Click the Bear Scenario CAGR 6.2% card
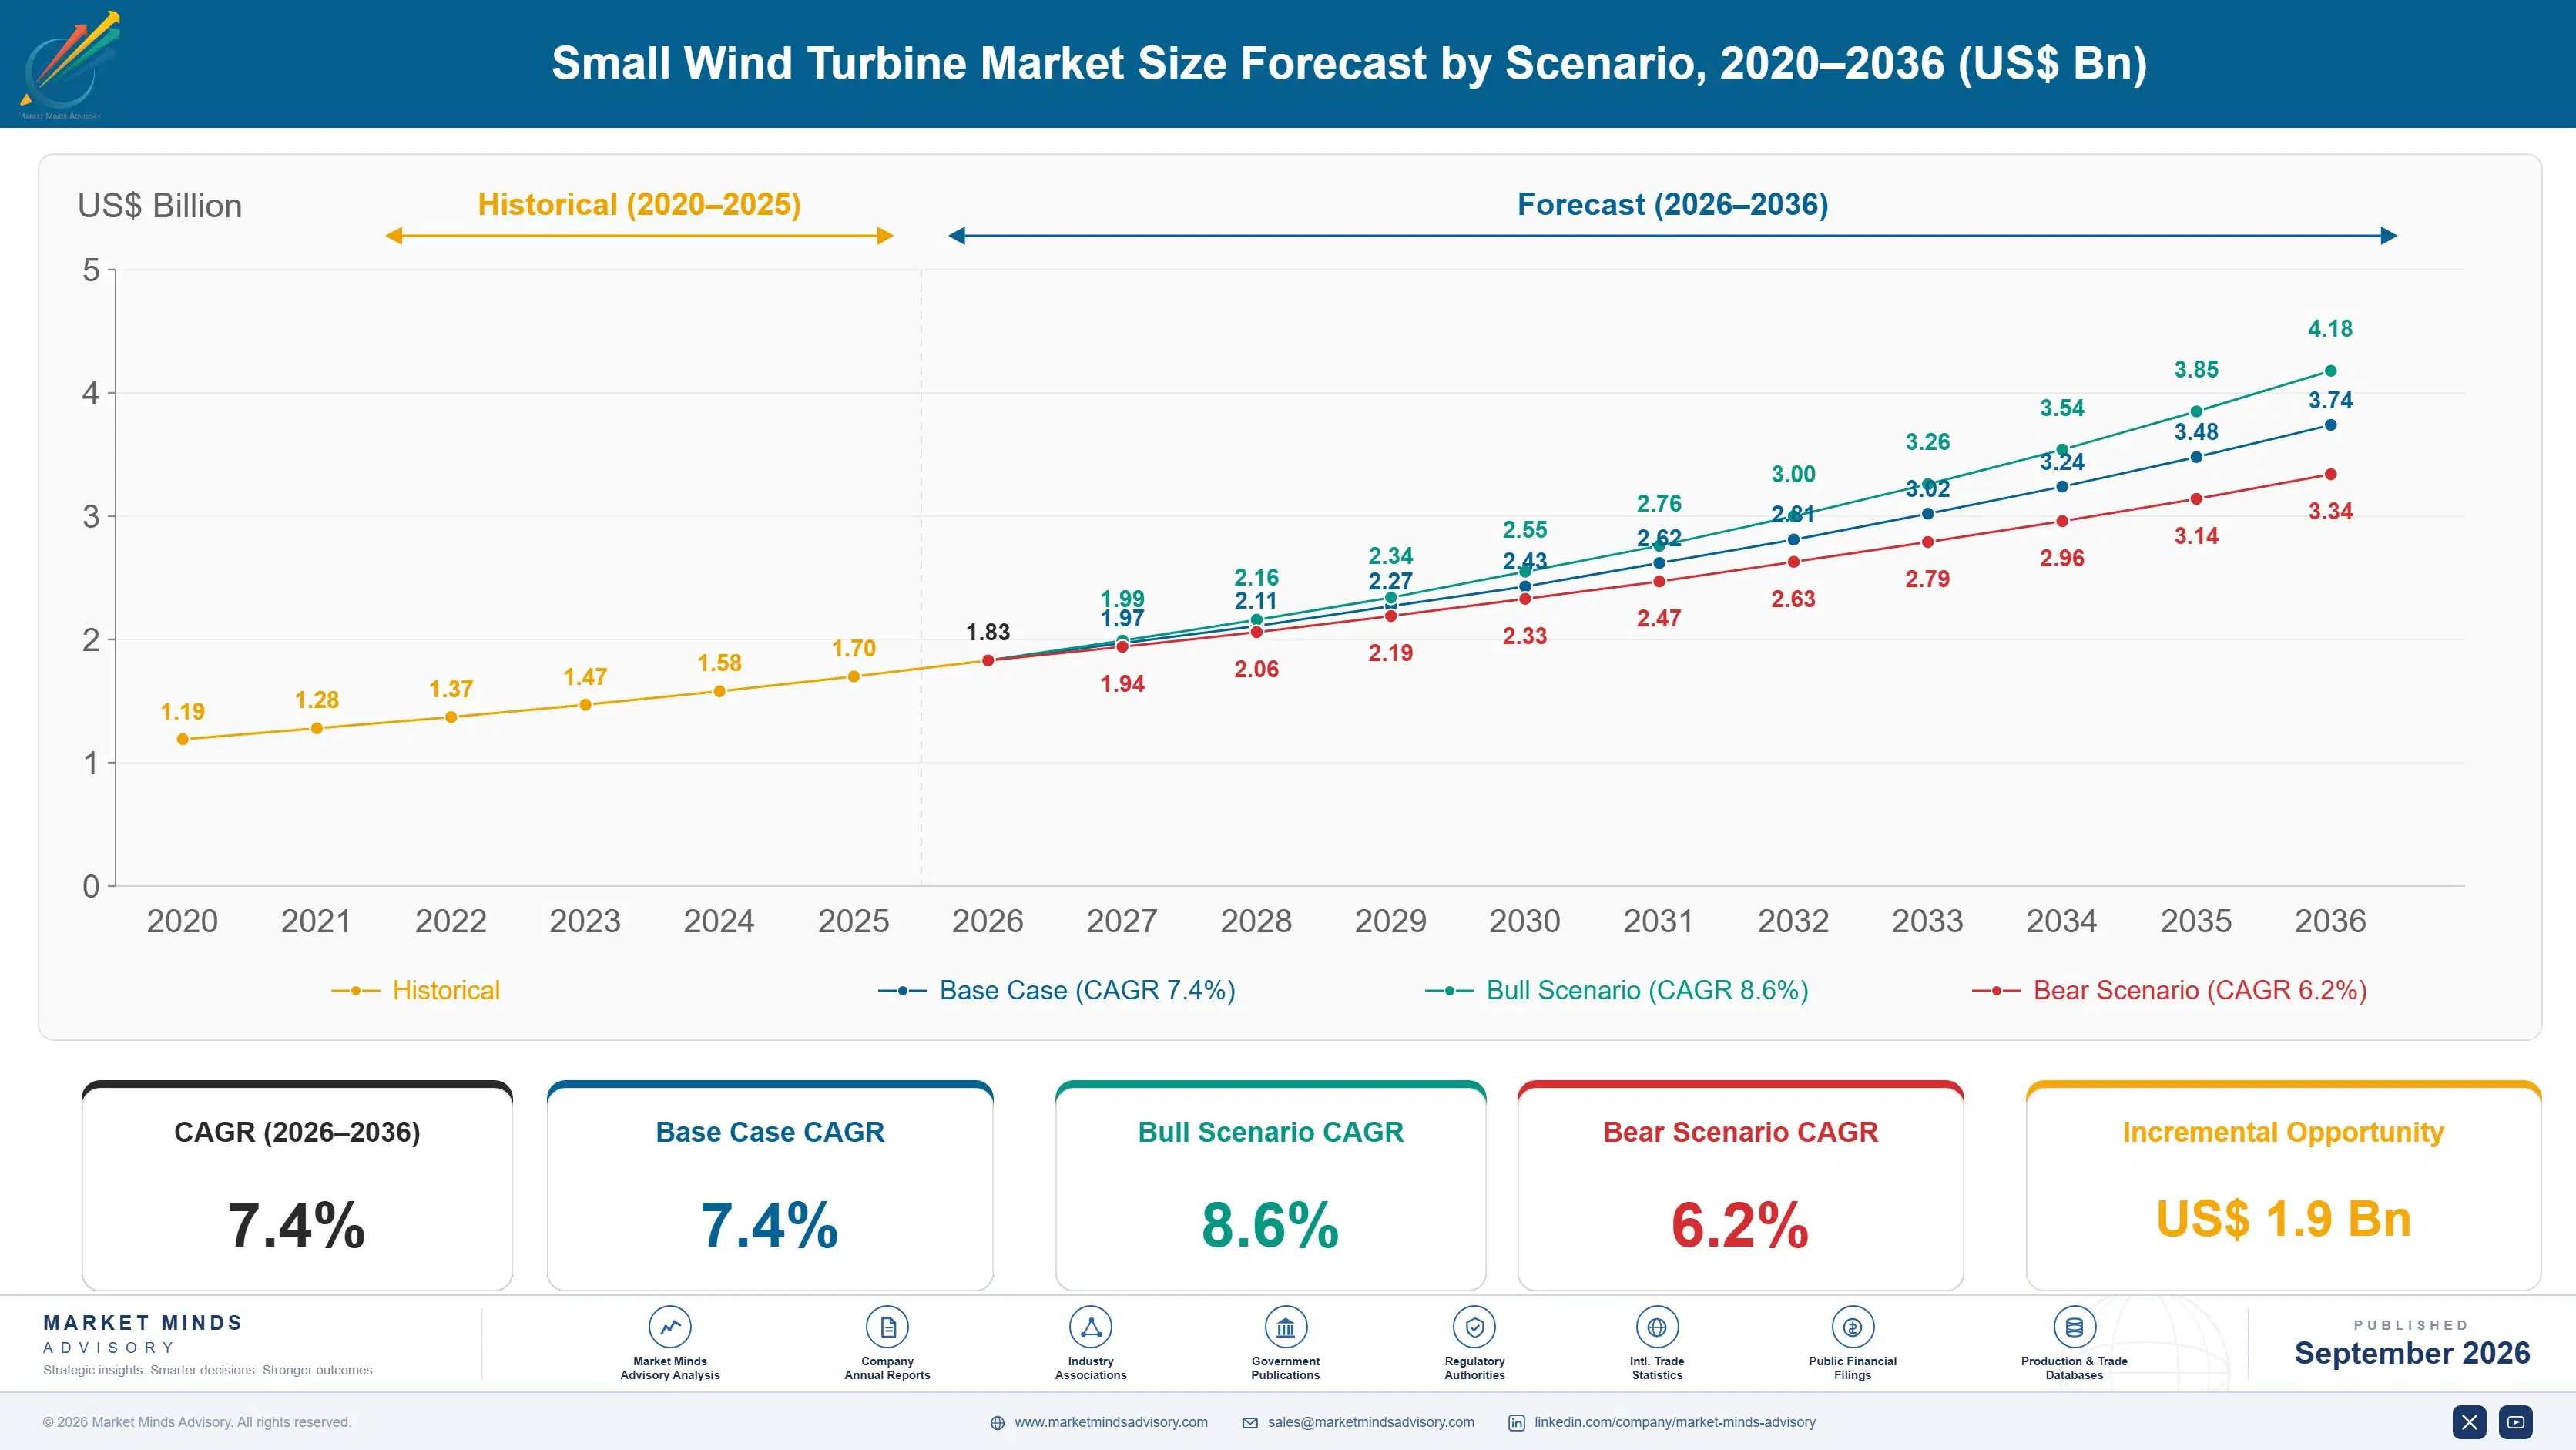This screenshot has width=2576, height=1450. (x=1740, y=1186)
